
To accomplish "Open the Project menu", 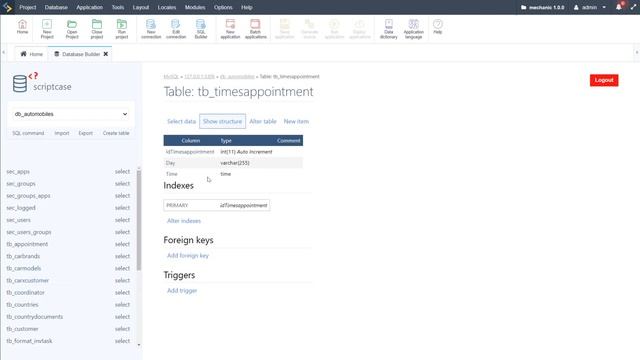I will point(28,7).
